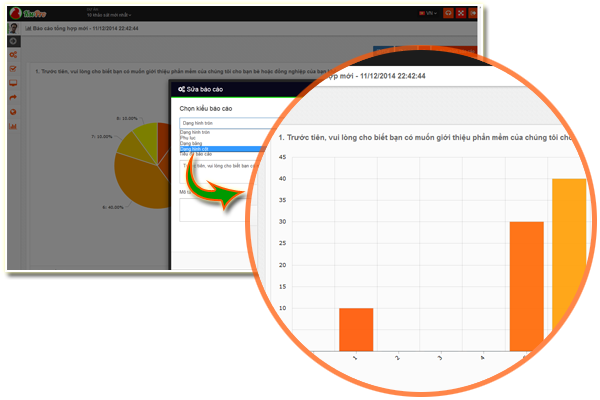Click the description textarea in dialog
The width and height of the screenshot is (600, 400).
216,210
